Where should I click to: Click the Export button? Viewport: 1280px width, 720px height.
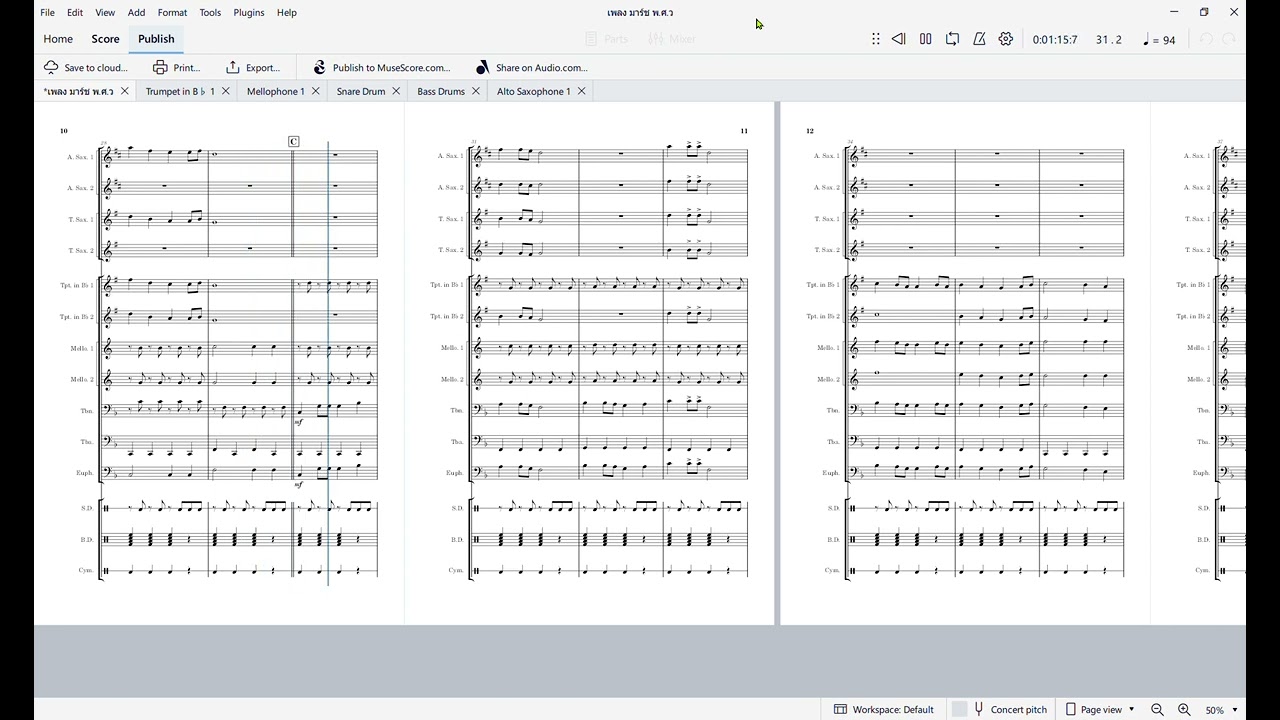click(253, 67)
